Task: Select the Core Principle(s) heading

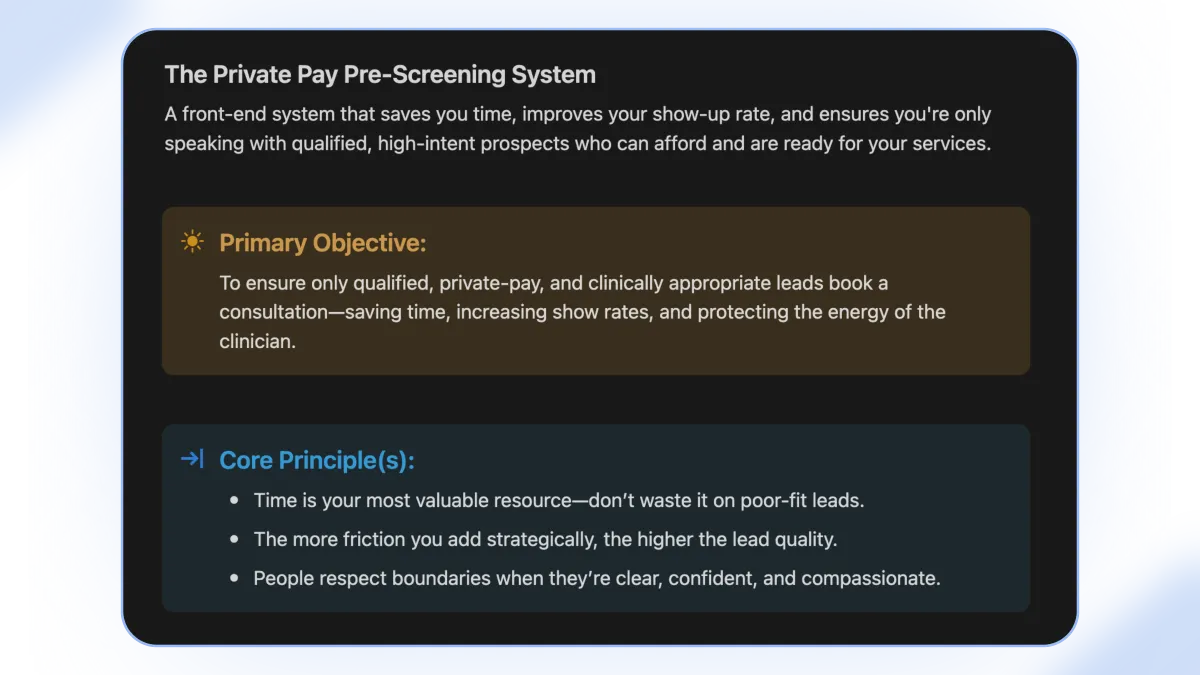Action: pos(317,460)
